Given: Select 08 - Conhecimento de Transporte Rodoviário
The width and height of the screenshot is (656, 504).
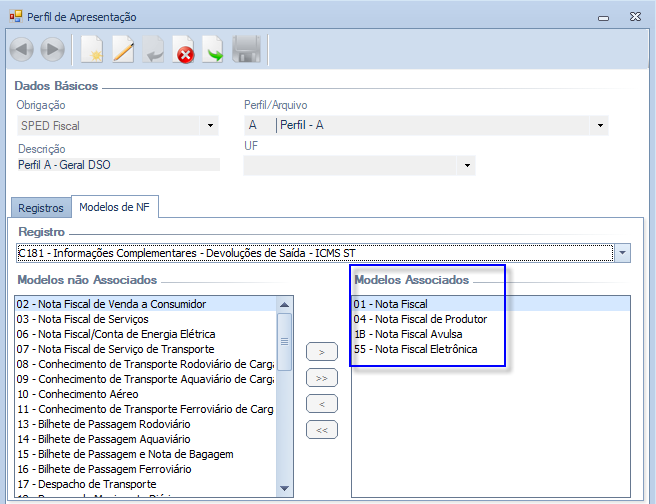Looking at the screenshot, I should click(145, 364).
